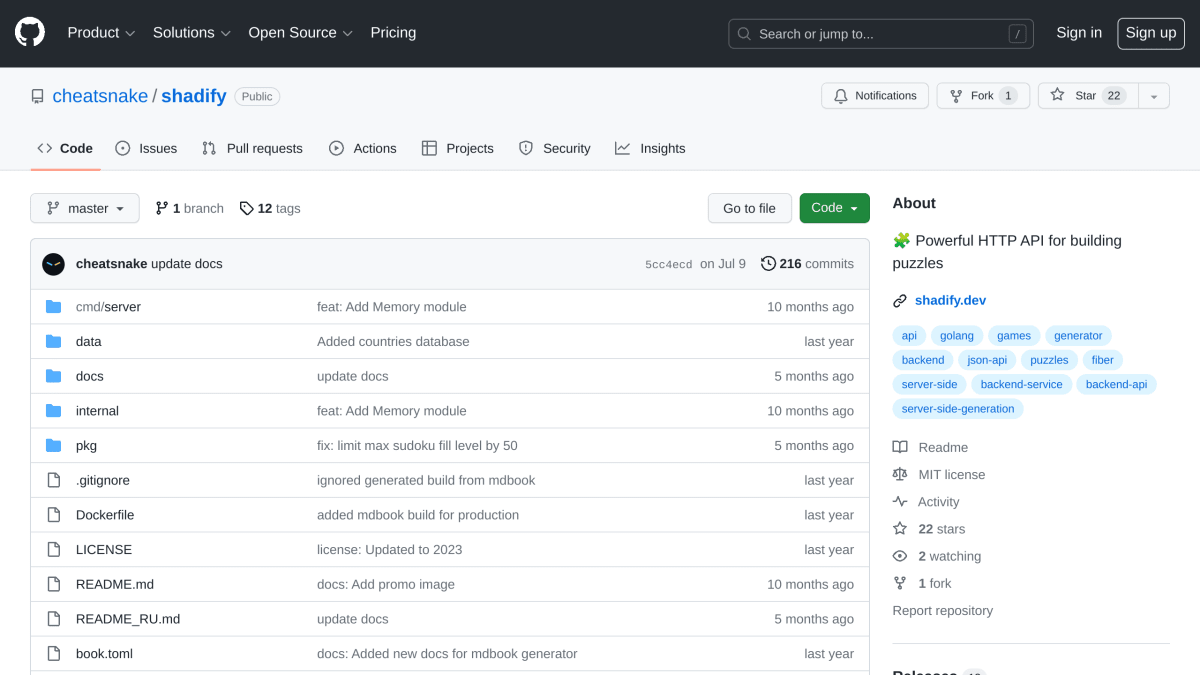The height and width of the screenshot is (675, 1200).
Task: Open the Actions tab
Action: 363,148
